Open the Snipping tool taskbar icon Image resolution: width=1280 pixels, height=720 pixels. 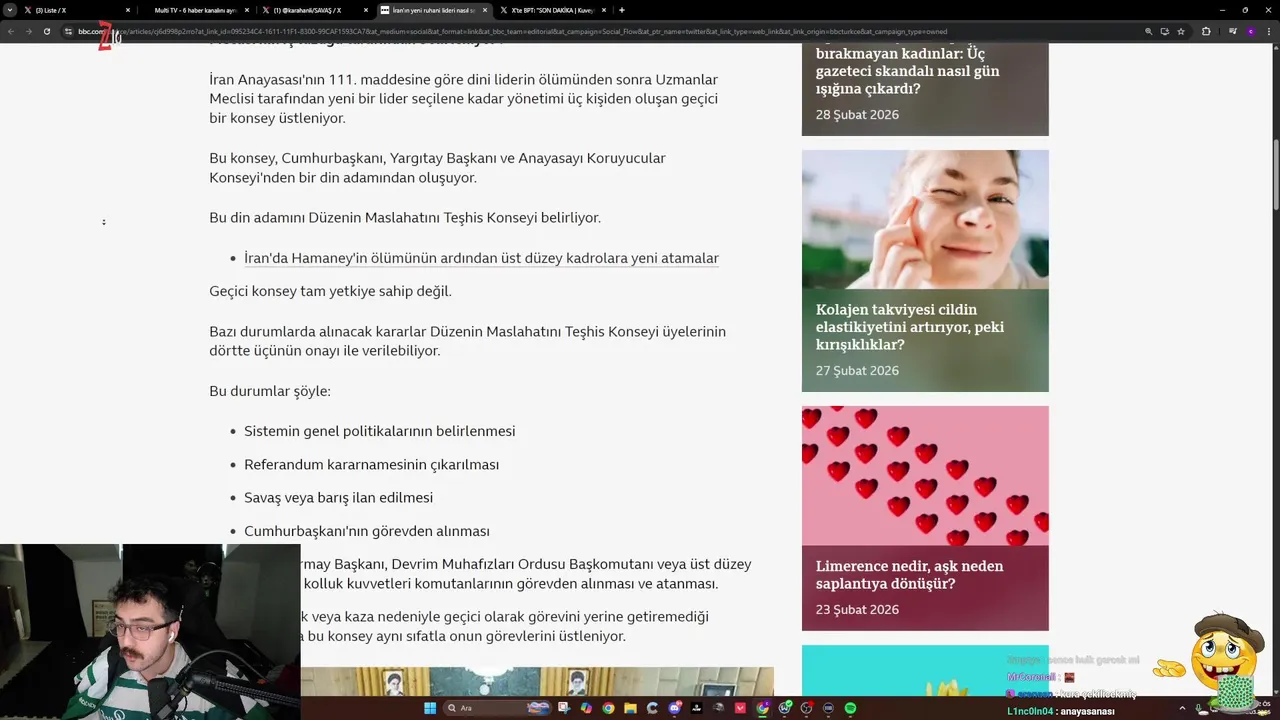564,708
